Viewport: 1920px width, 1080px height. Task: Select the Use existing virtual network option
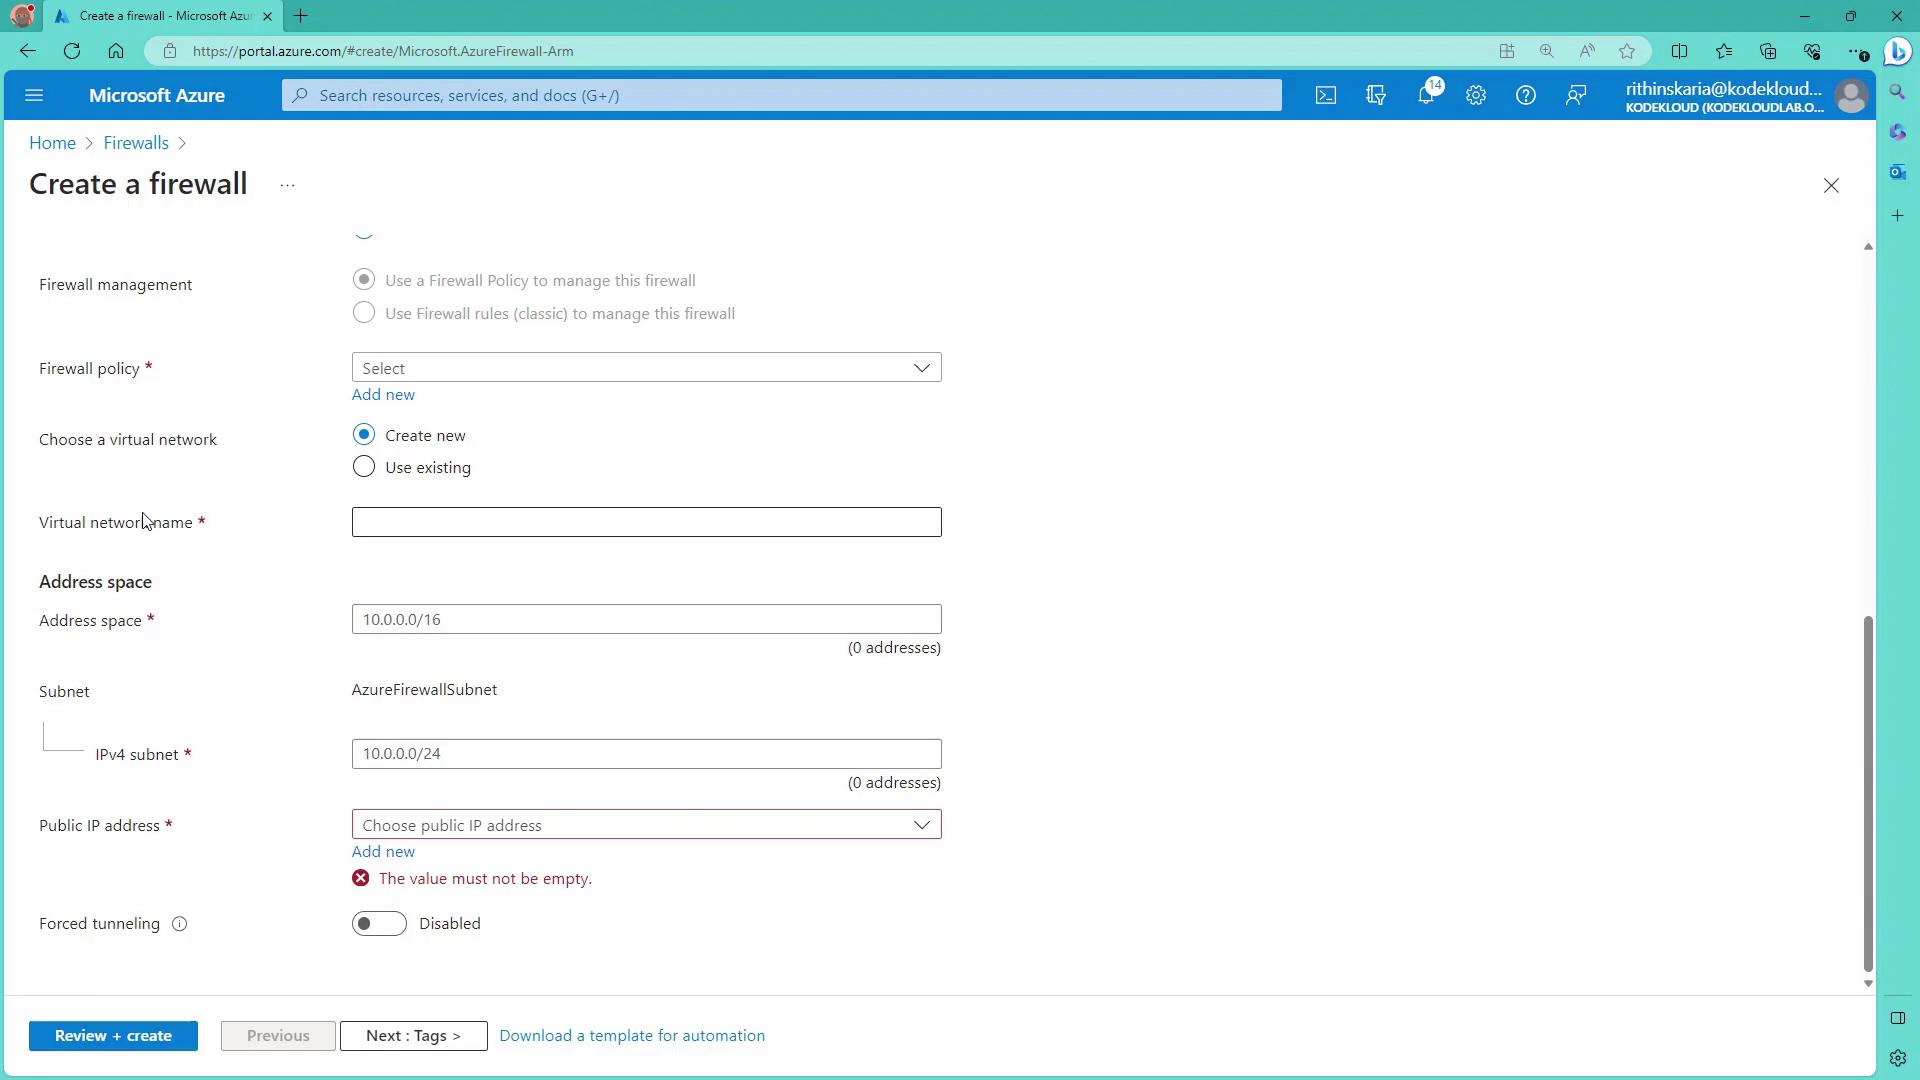[364, 467]
